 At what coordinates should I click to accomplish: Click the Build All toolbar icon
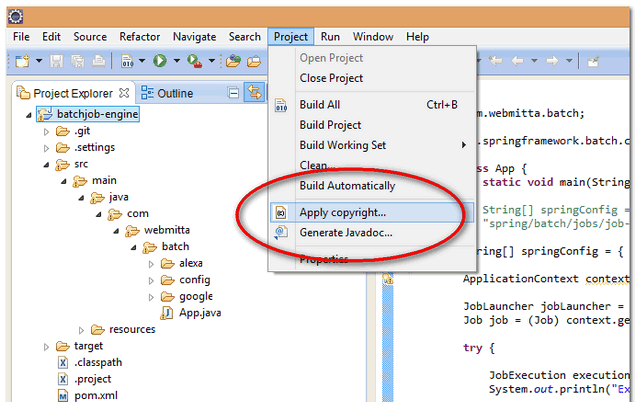click(x=127, y=61)
